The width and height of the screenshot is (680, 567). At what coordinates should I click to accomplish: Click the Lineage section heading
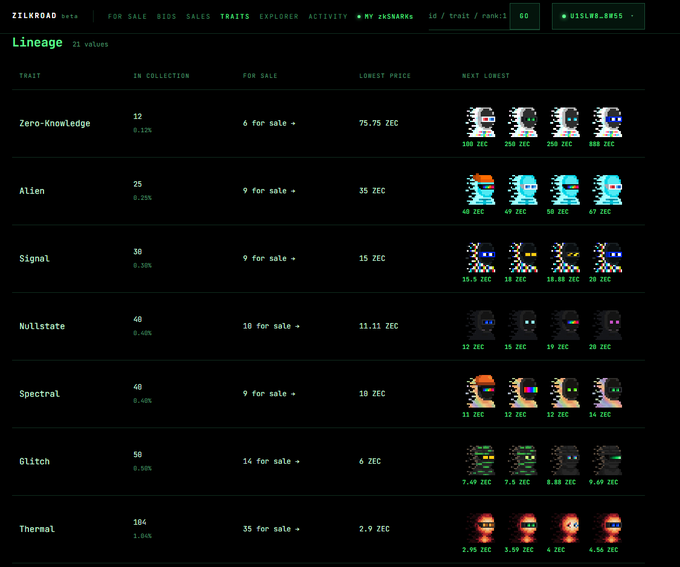click(37, 43)
